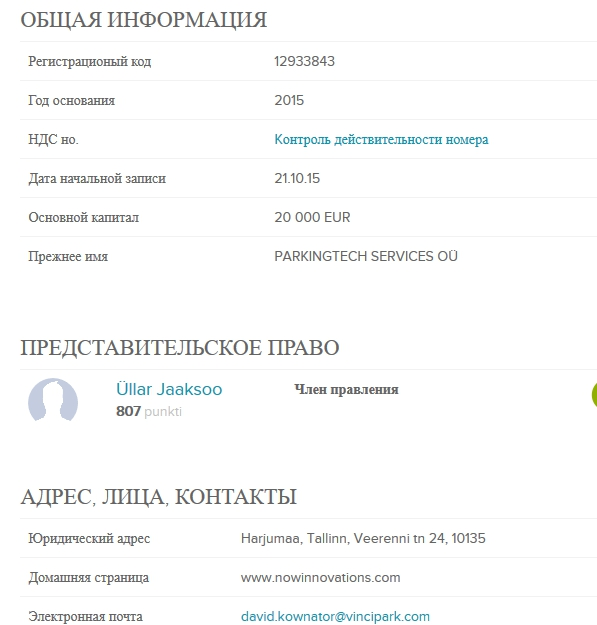Click the share capital value 20 000 EUR

click(x=312, y=217)
